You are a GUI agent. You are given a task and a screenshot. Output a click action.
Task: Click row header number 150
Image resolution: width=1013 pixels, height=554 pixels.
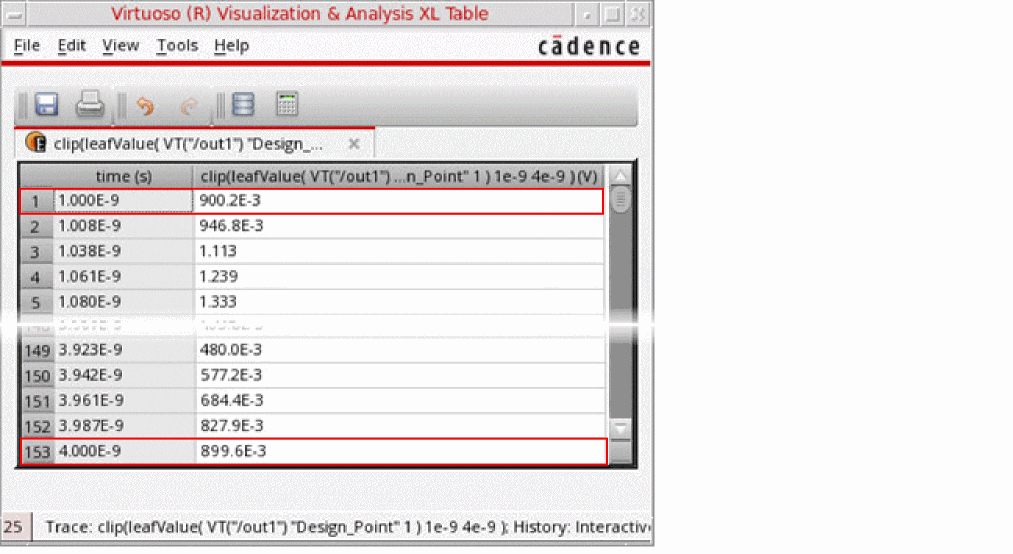click(37, 375)
